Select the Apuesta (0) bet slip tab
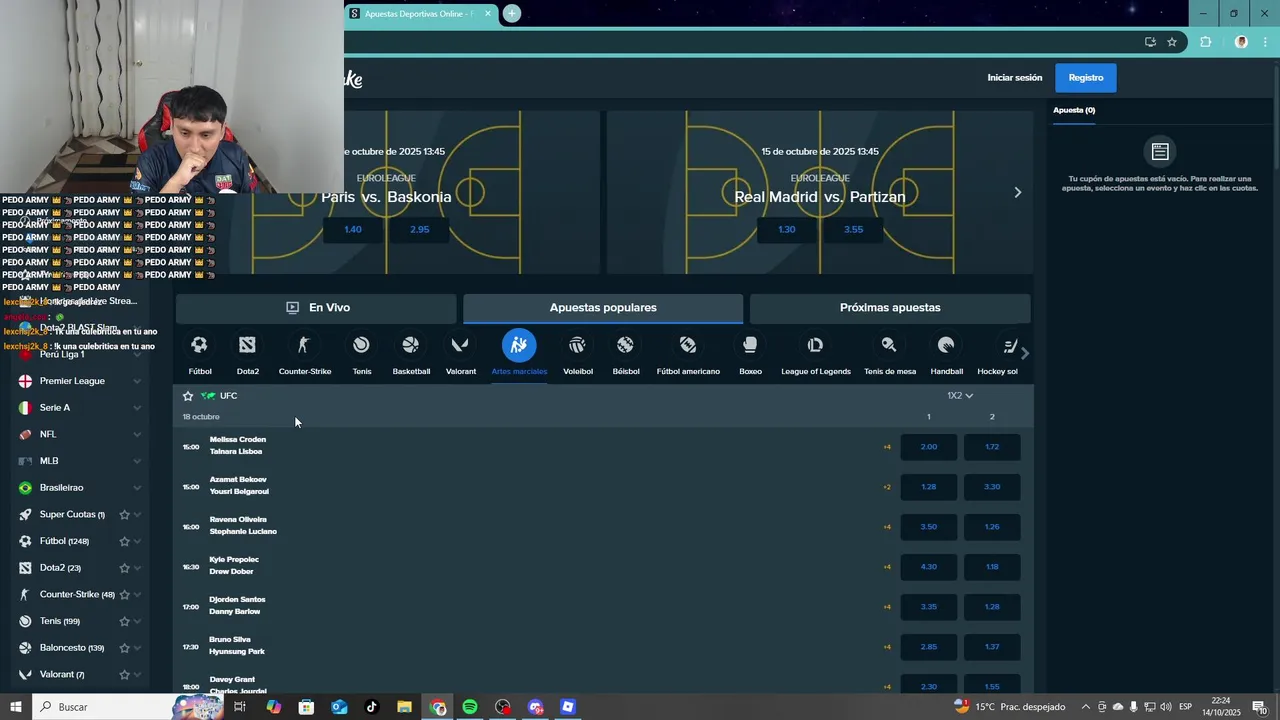This screenshot has width=1280, height=720. (1074, 110)
